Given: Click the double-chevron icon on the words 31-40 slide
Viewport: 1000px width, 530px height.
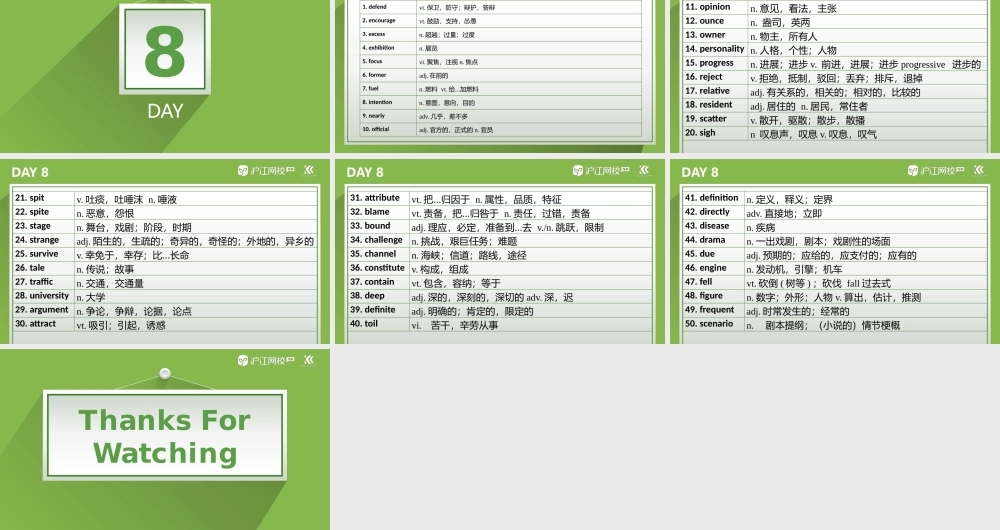Looking at the screenshot, I should (644, 170).
